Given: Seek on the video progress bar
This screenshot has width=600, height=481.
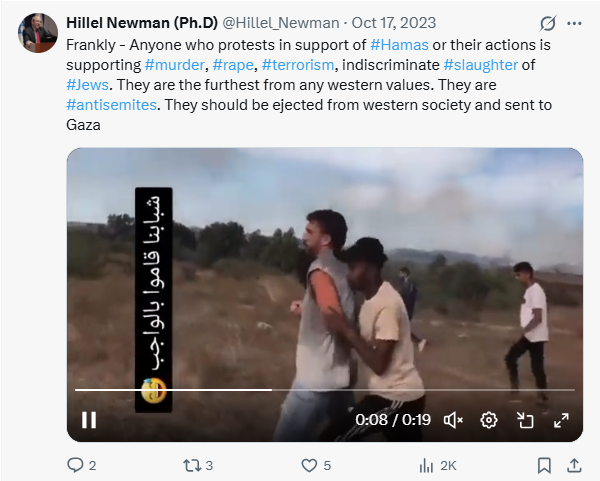Looking at the screenshot, I should 324,390.
